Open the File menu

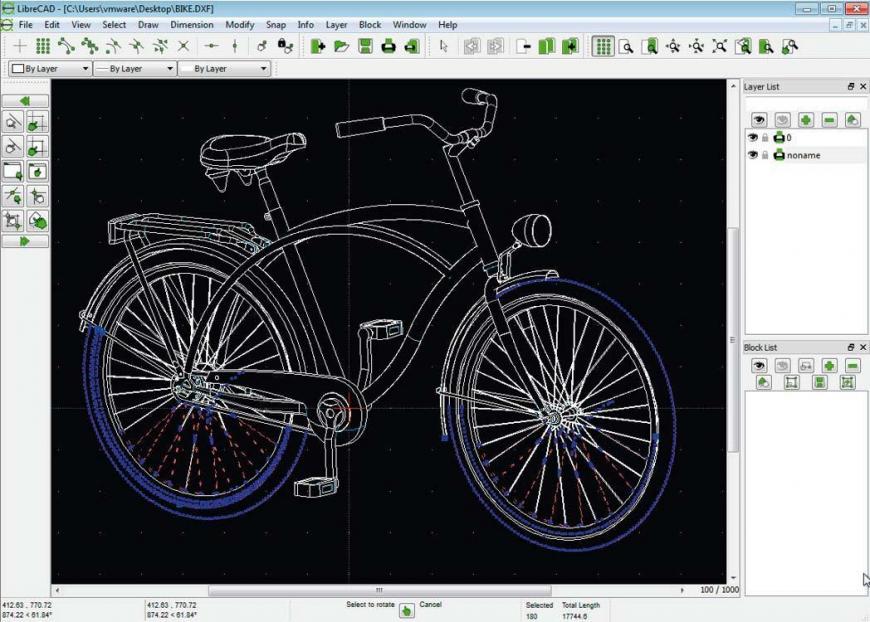(x=26, y=25)
